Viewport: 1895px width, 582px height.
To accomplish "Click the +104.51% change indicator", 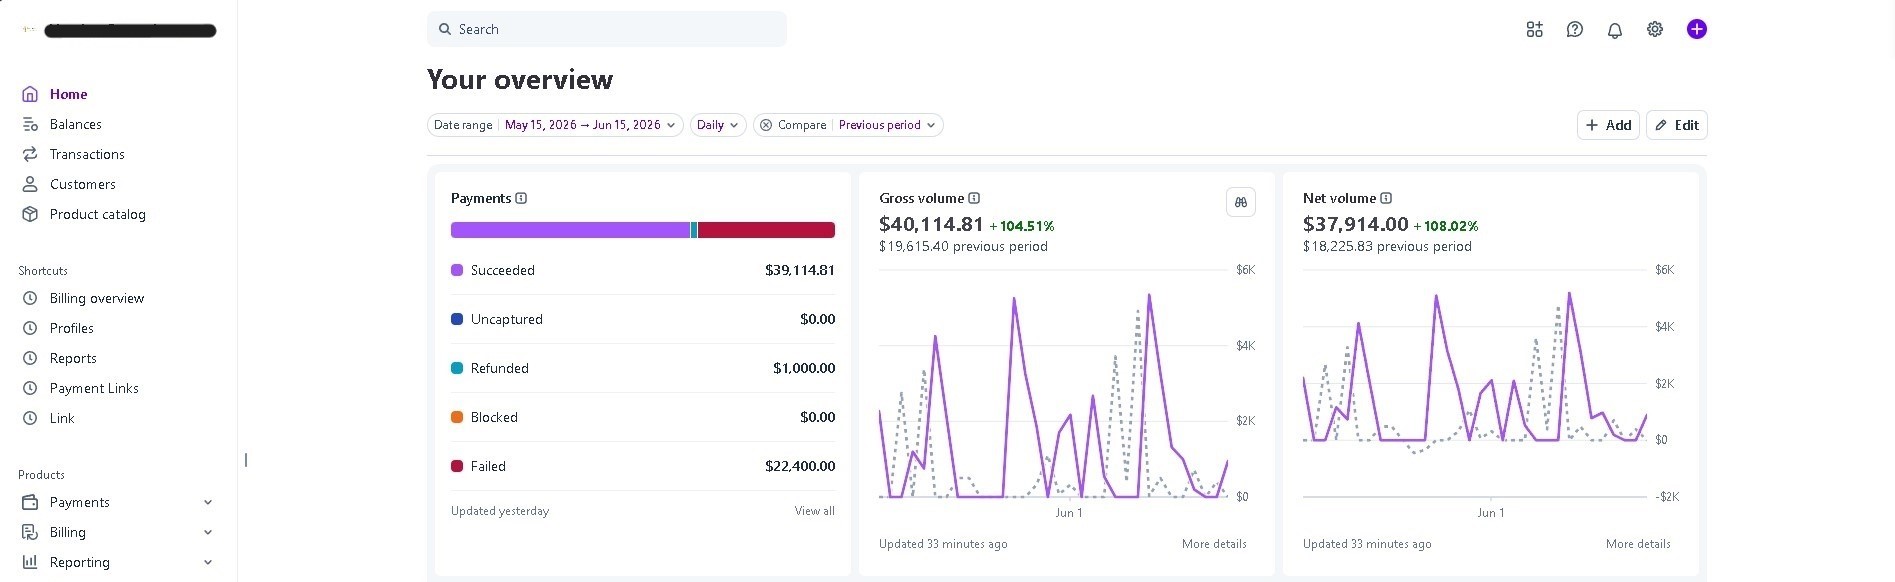I will coord(1022,227).
